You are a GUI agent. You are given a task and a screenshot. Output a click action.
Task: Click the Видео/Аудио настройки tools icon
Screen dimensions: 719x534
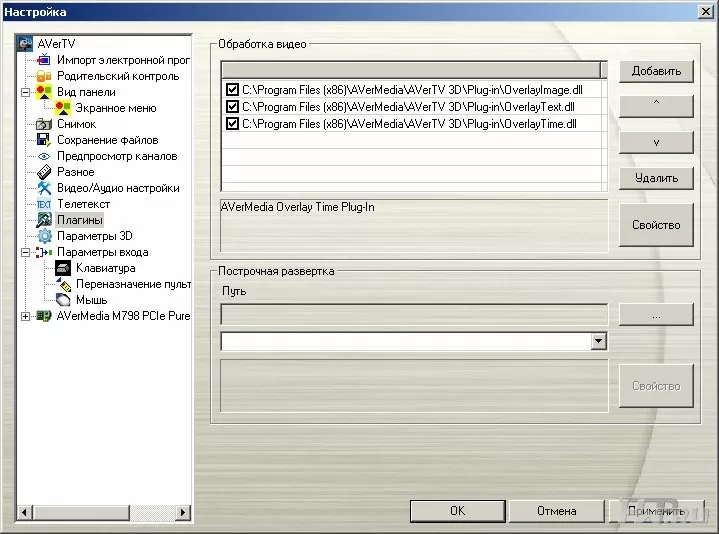(x=44, y=188)
